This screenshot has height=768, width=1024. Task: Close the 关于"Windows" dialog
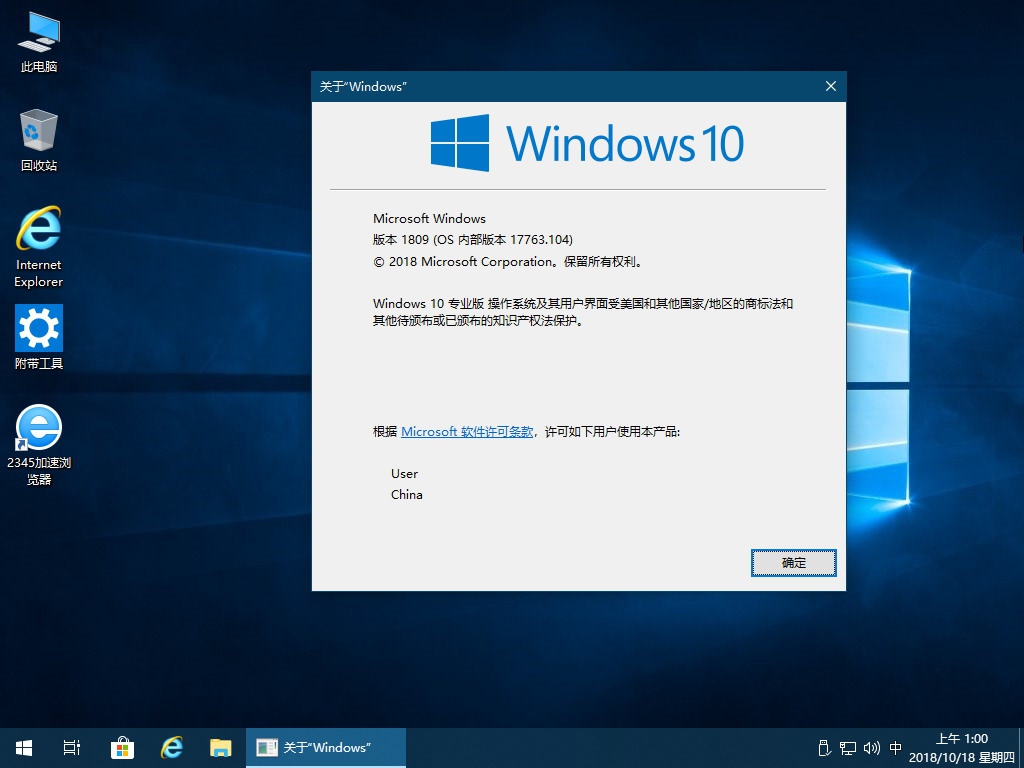(831, 86)
